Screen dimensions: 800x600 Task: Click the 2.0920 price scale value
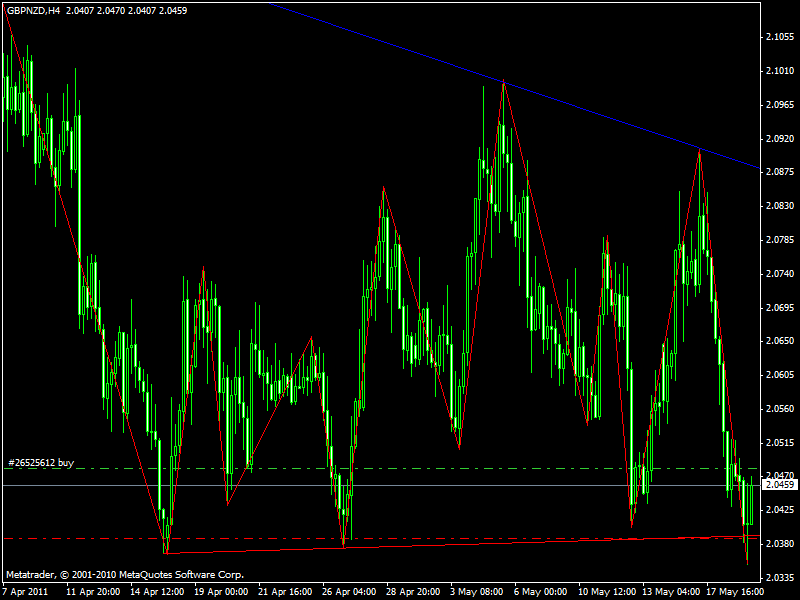778,139
